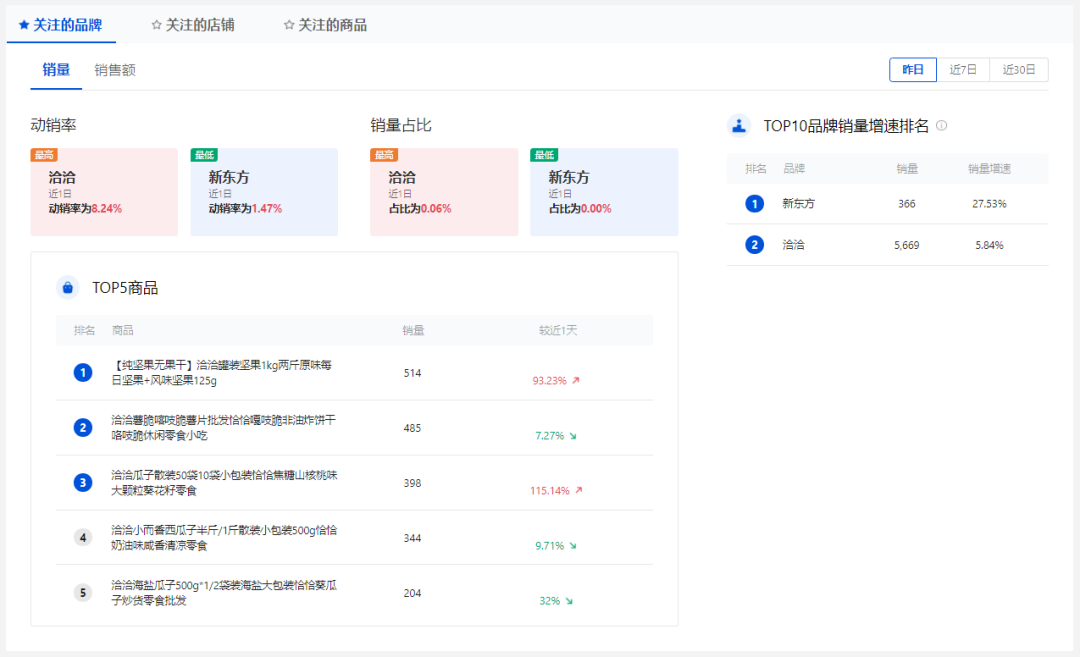Click sales figure 398
Screen dimensions: 1080x657
(413, 483)
